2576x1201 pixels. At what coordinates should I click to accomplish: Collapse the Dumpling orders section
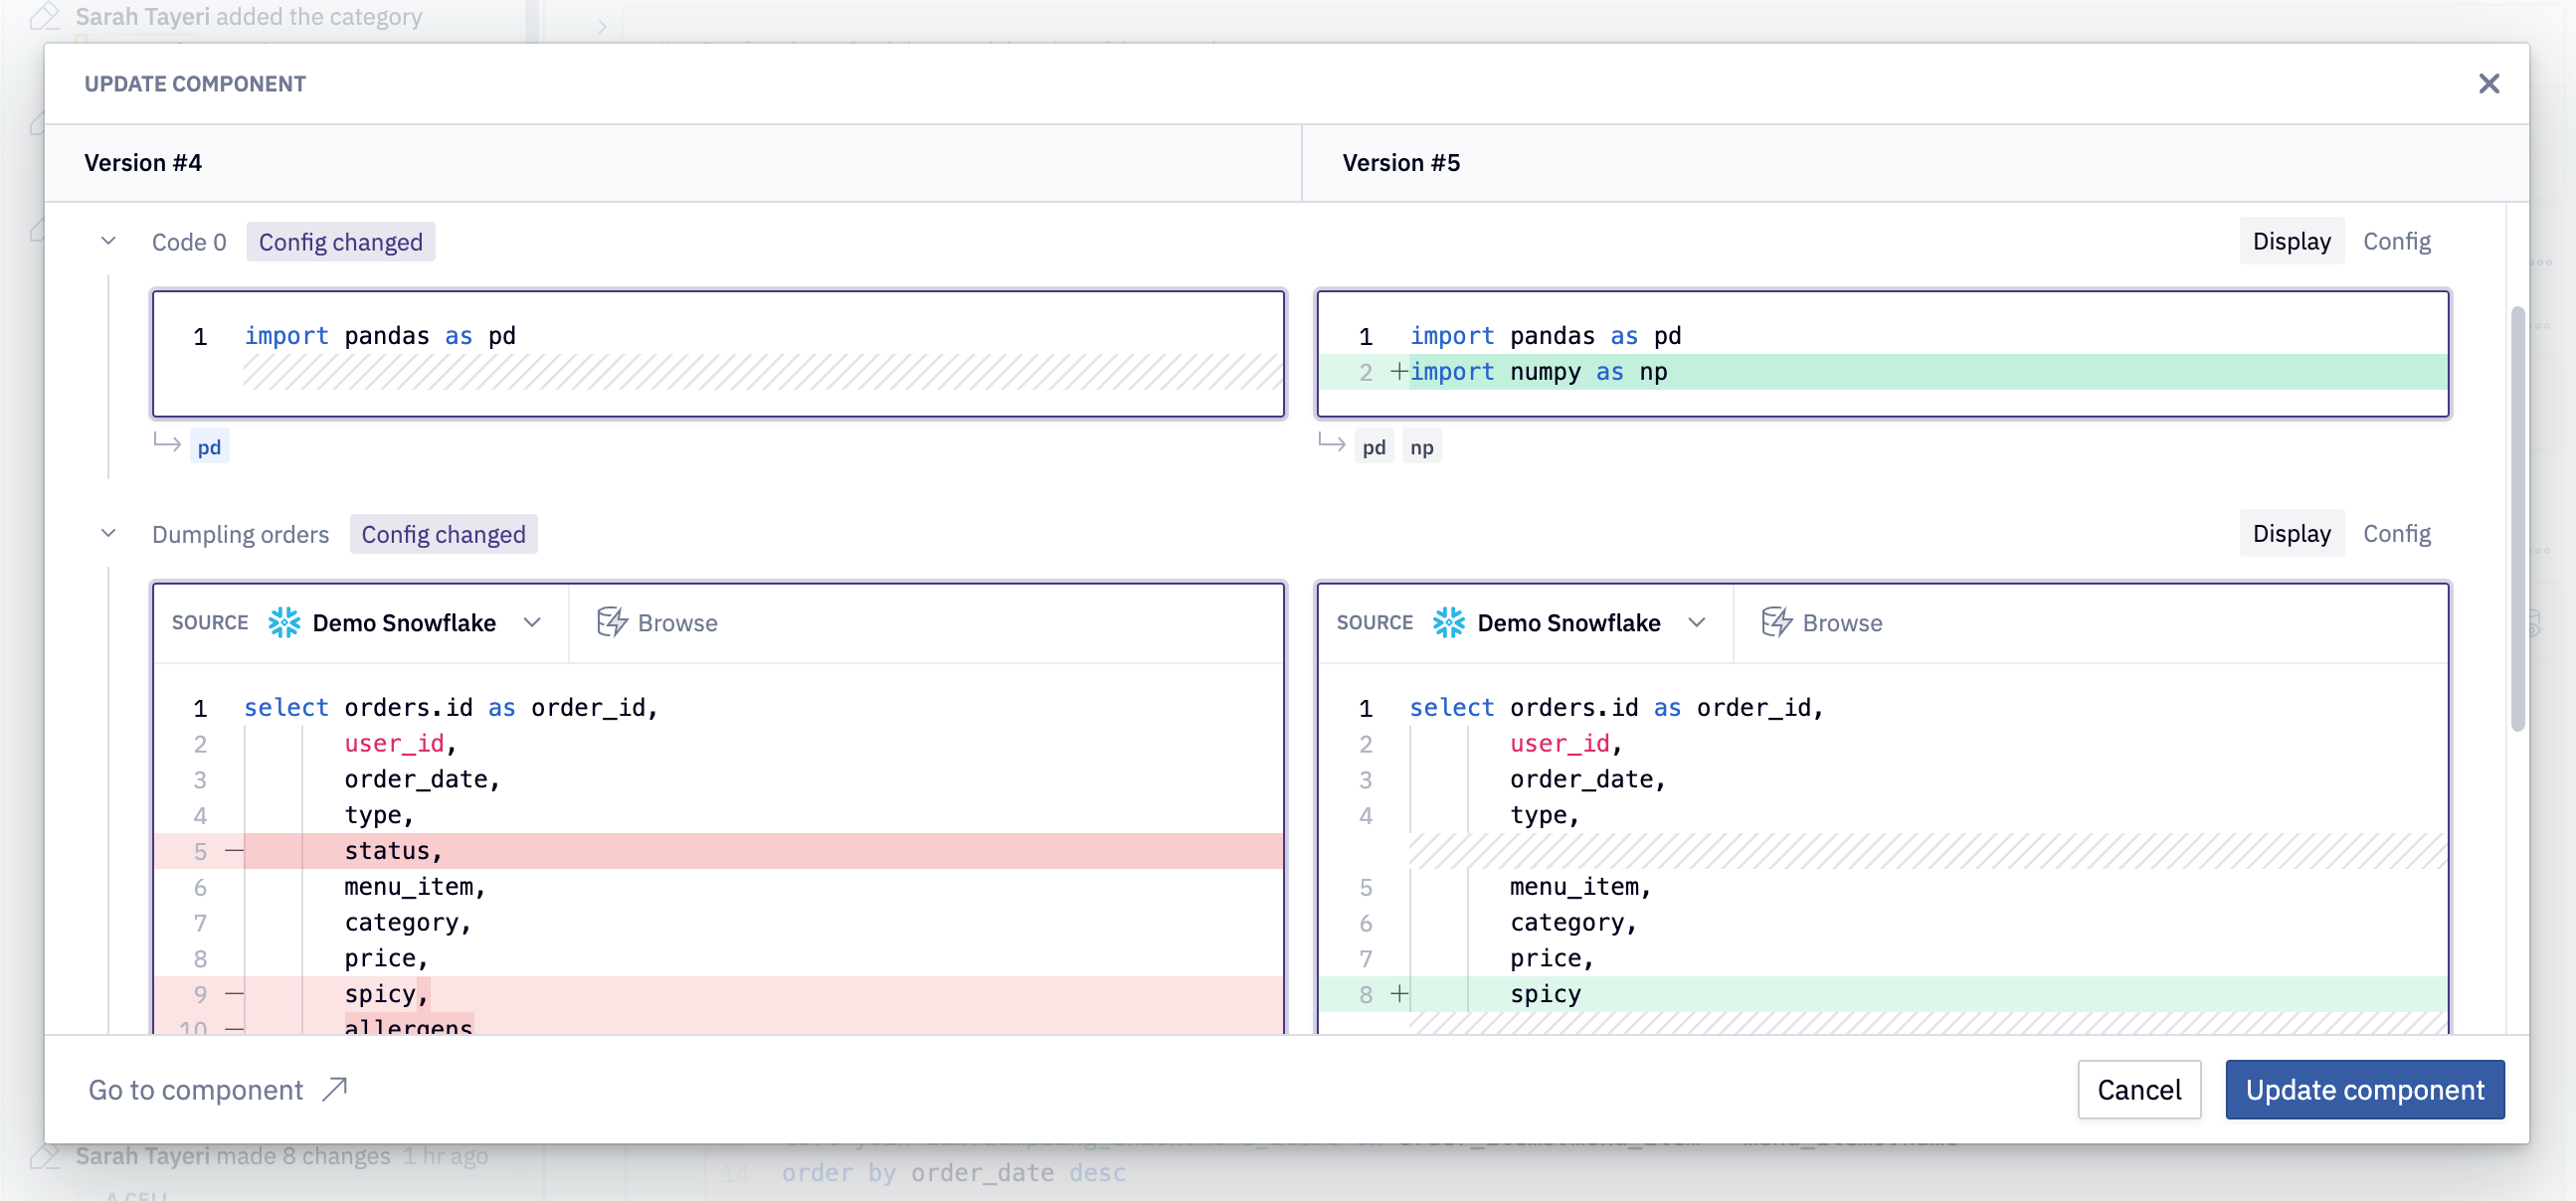pos(109,534)
